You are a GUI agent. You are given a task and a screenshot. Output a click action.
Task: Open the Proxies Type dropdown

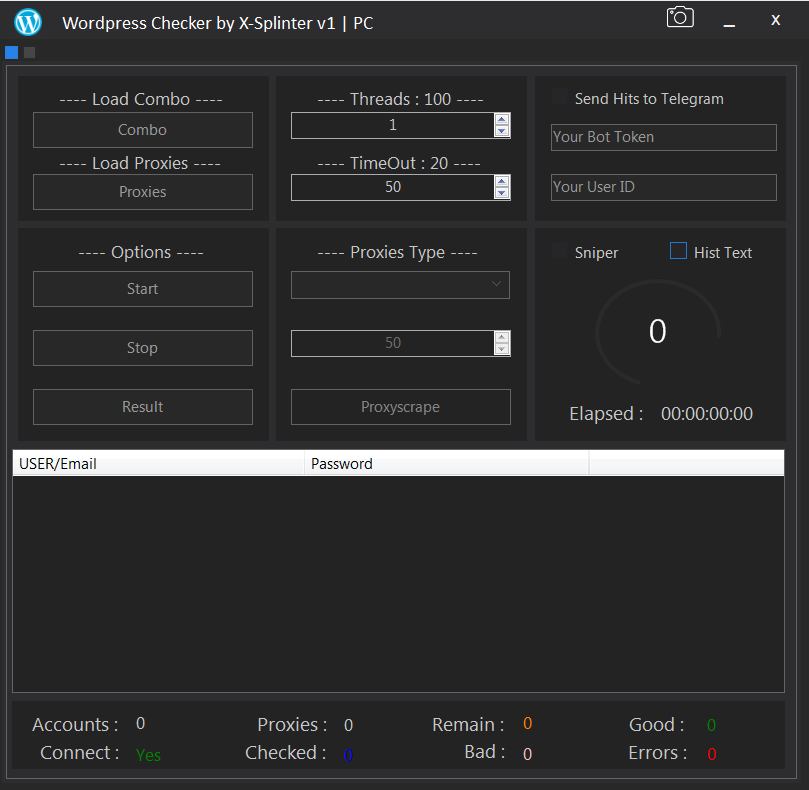(400, 285)
